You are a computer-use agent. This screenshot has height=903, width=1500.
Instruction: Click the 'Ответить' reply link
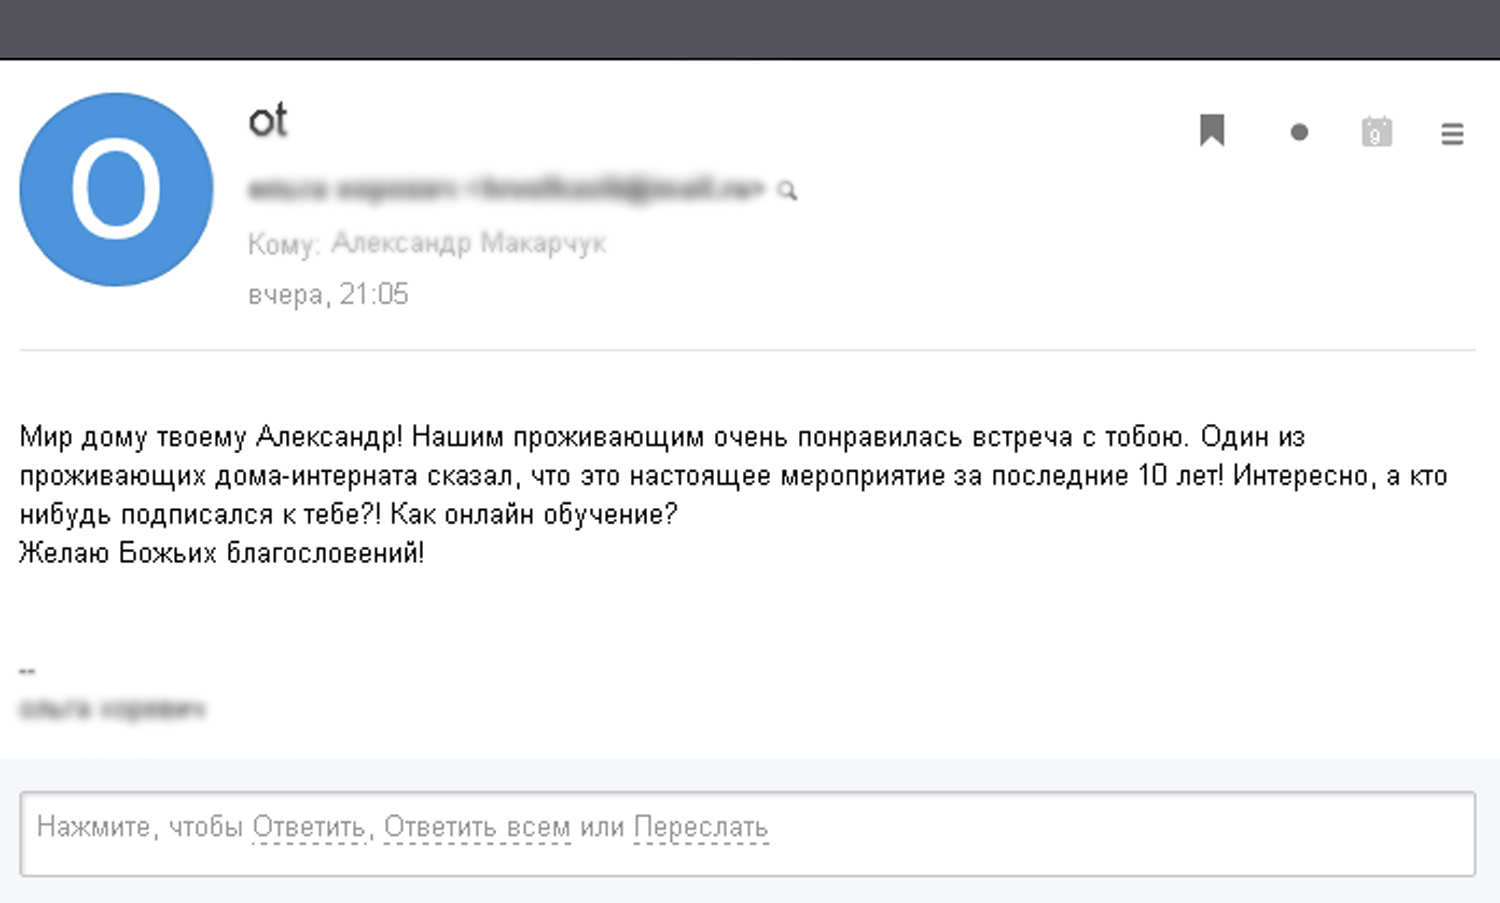309,827
